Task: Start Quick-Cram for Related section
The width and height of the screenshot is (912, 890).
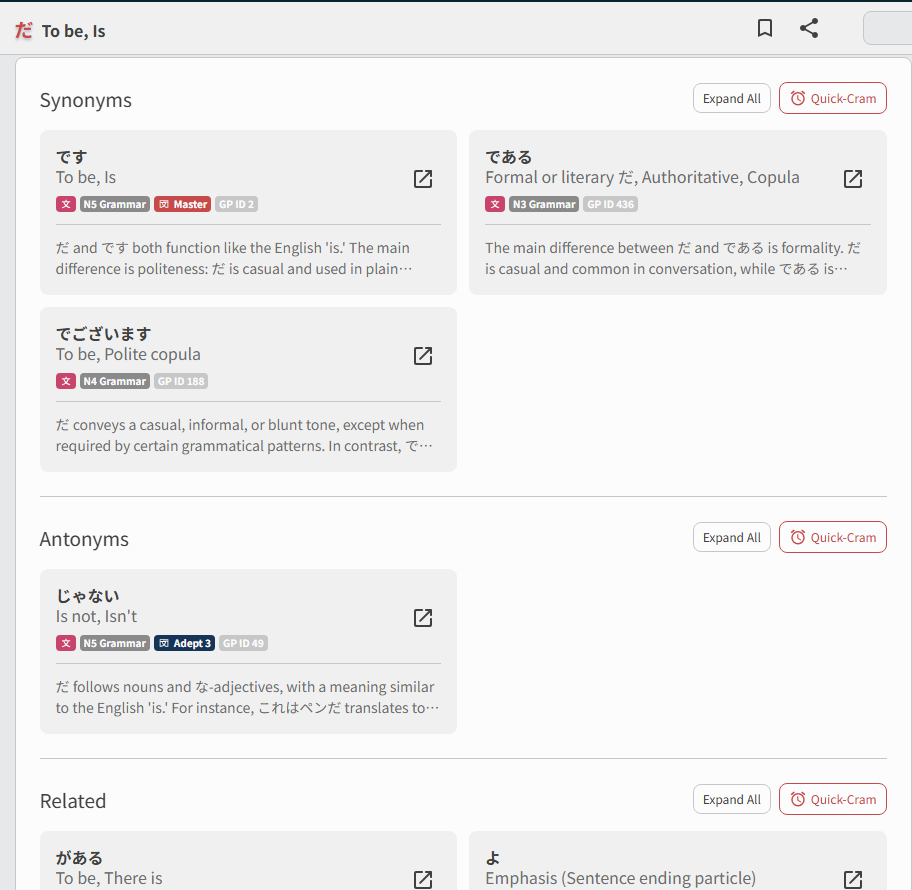Action: point(832,800)
